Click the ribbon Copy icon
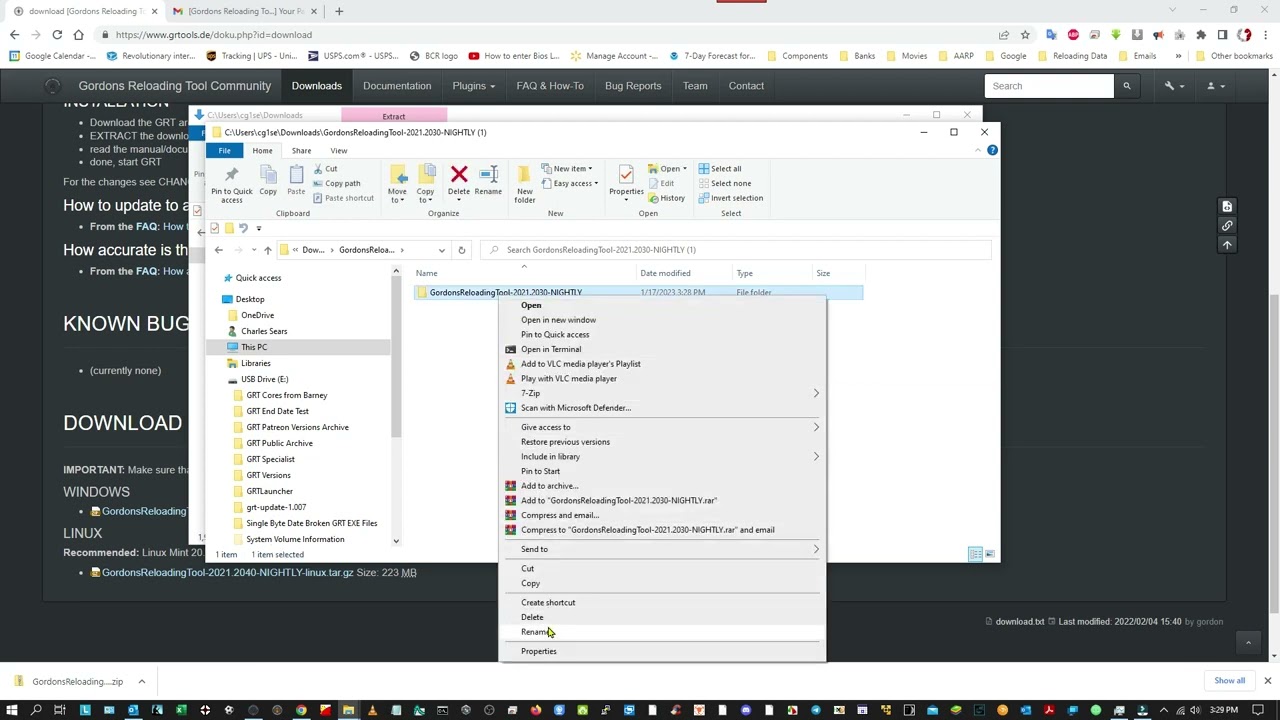Viewport: 1280px width, 720px height. click(268, 181)
